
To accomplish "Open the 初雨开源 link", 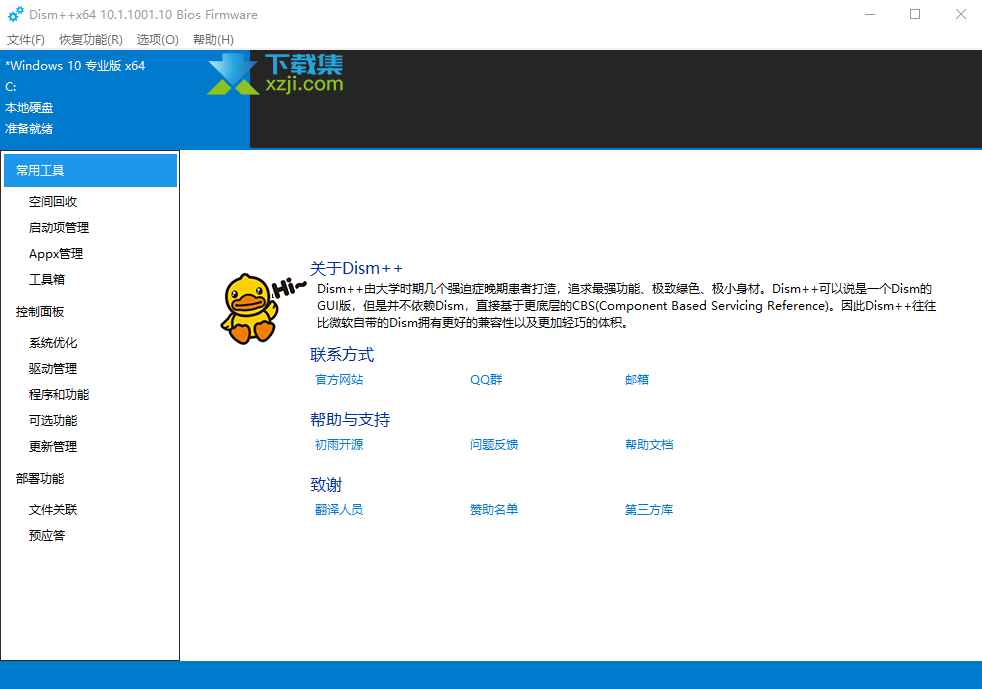I will 339,445.
